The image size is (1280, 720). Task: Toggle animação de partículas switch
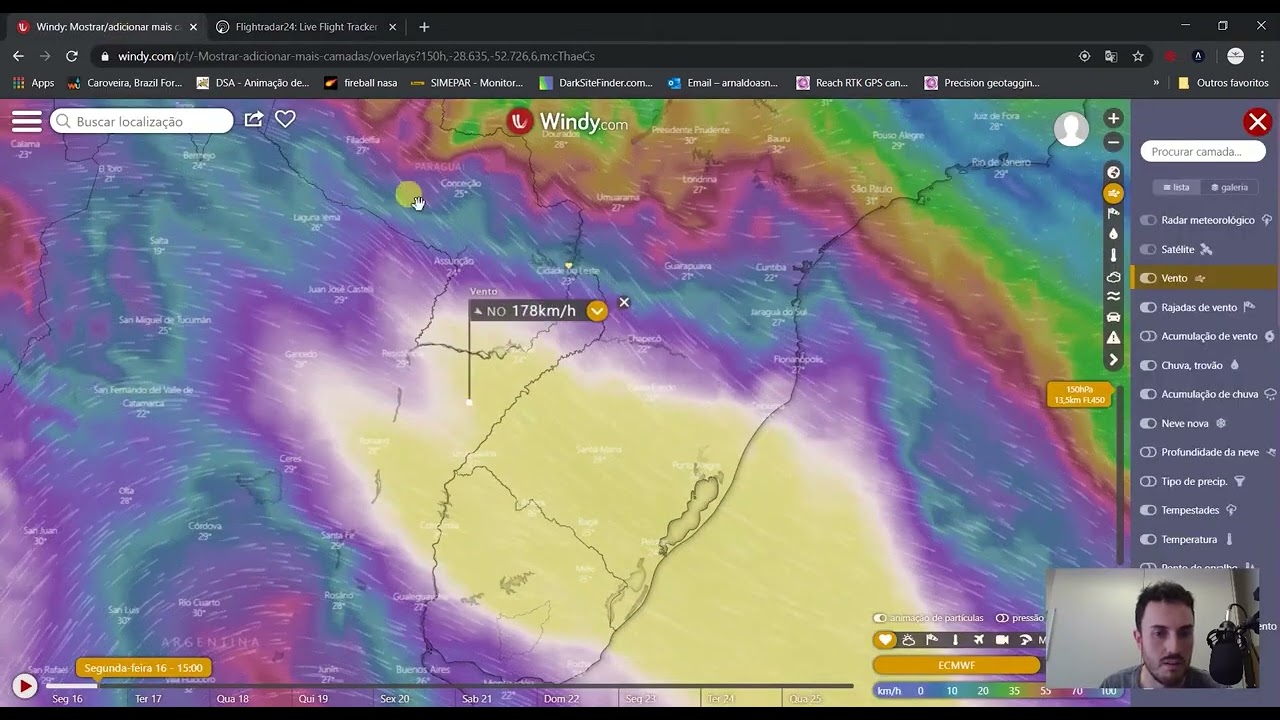coord(880,618)
